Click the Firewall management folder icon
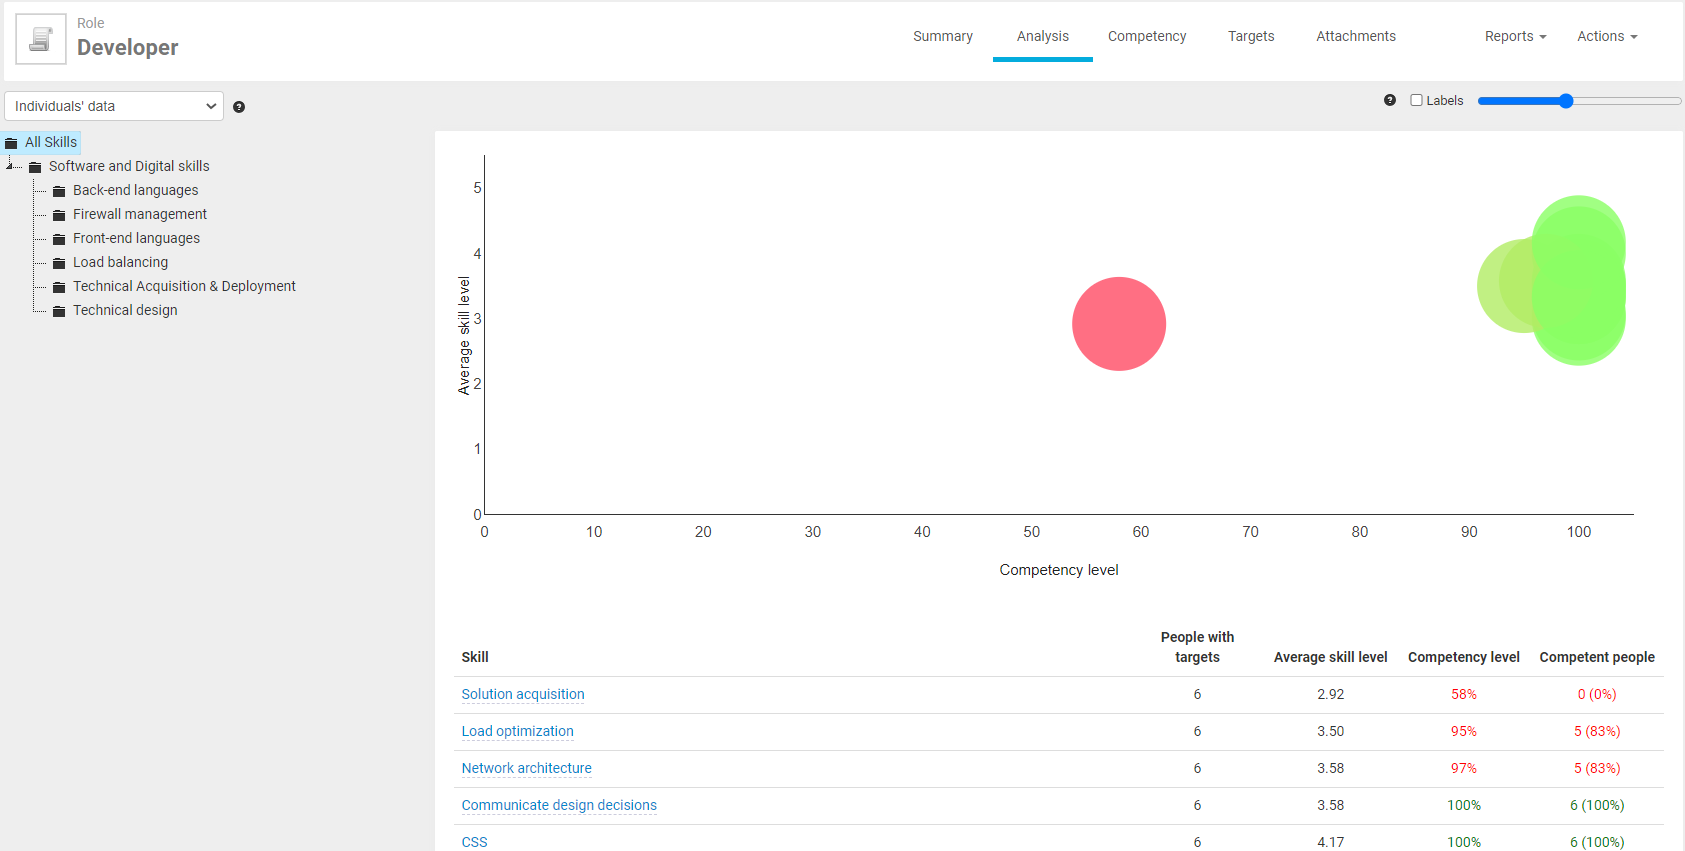The image size is (1685, 851). tap(59, 215)
